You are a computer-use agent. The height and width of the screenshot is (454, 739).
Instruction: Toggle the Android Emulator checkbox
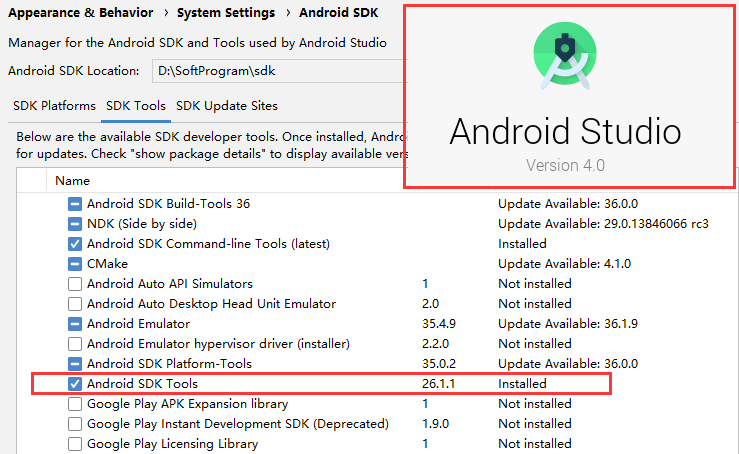coord(74,324)
